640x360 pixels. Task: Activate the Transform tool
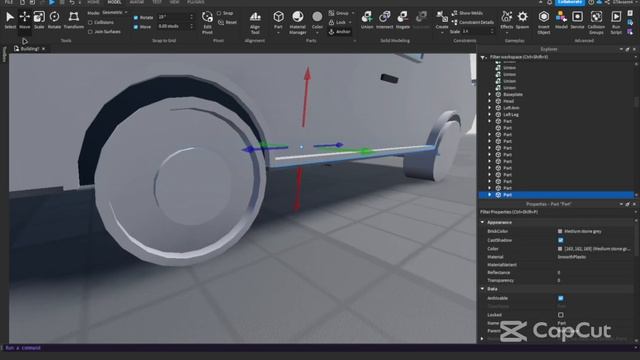pos(73,20)
